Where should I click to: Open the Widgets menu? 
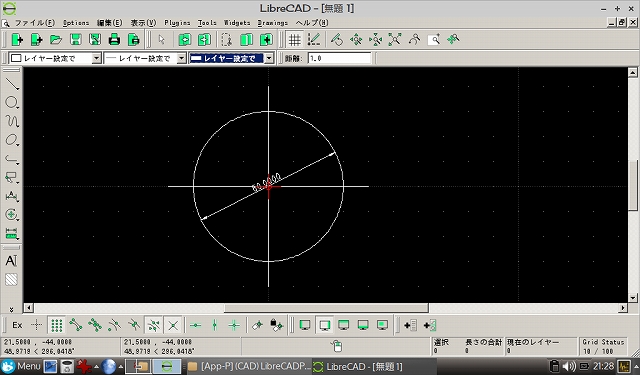pyautogui.click(x=237, y=23)
